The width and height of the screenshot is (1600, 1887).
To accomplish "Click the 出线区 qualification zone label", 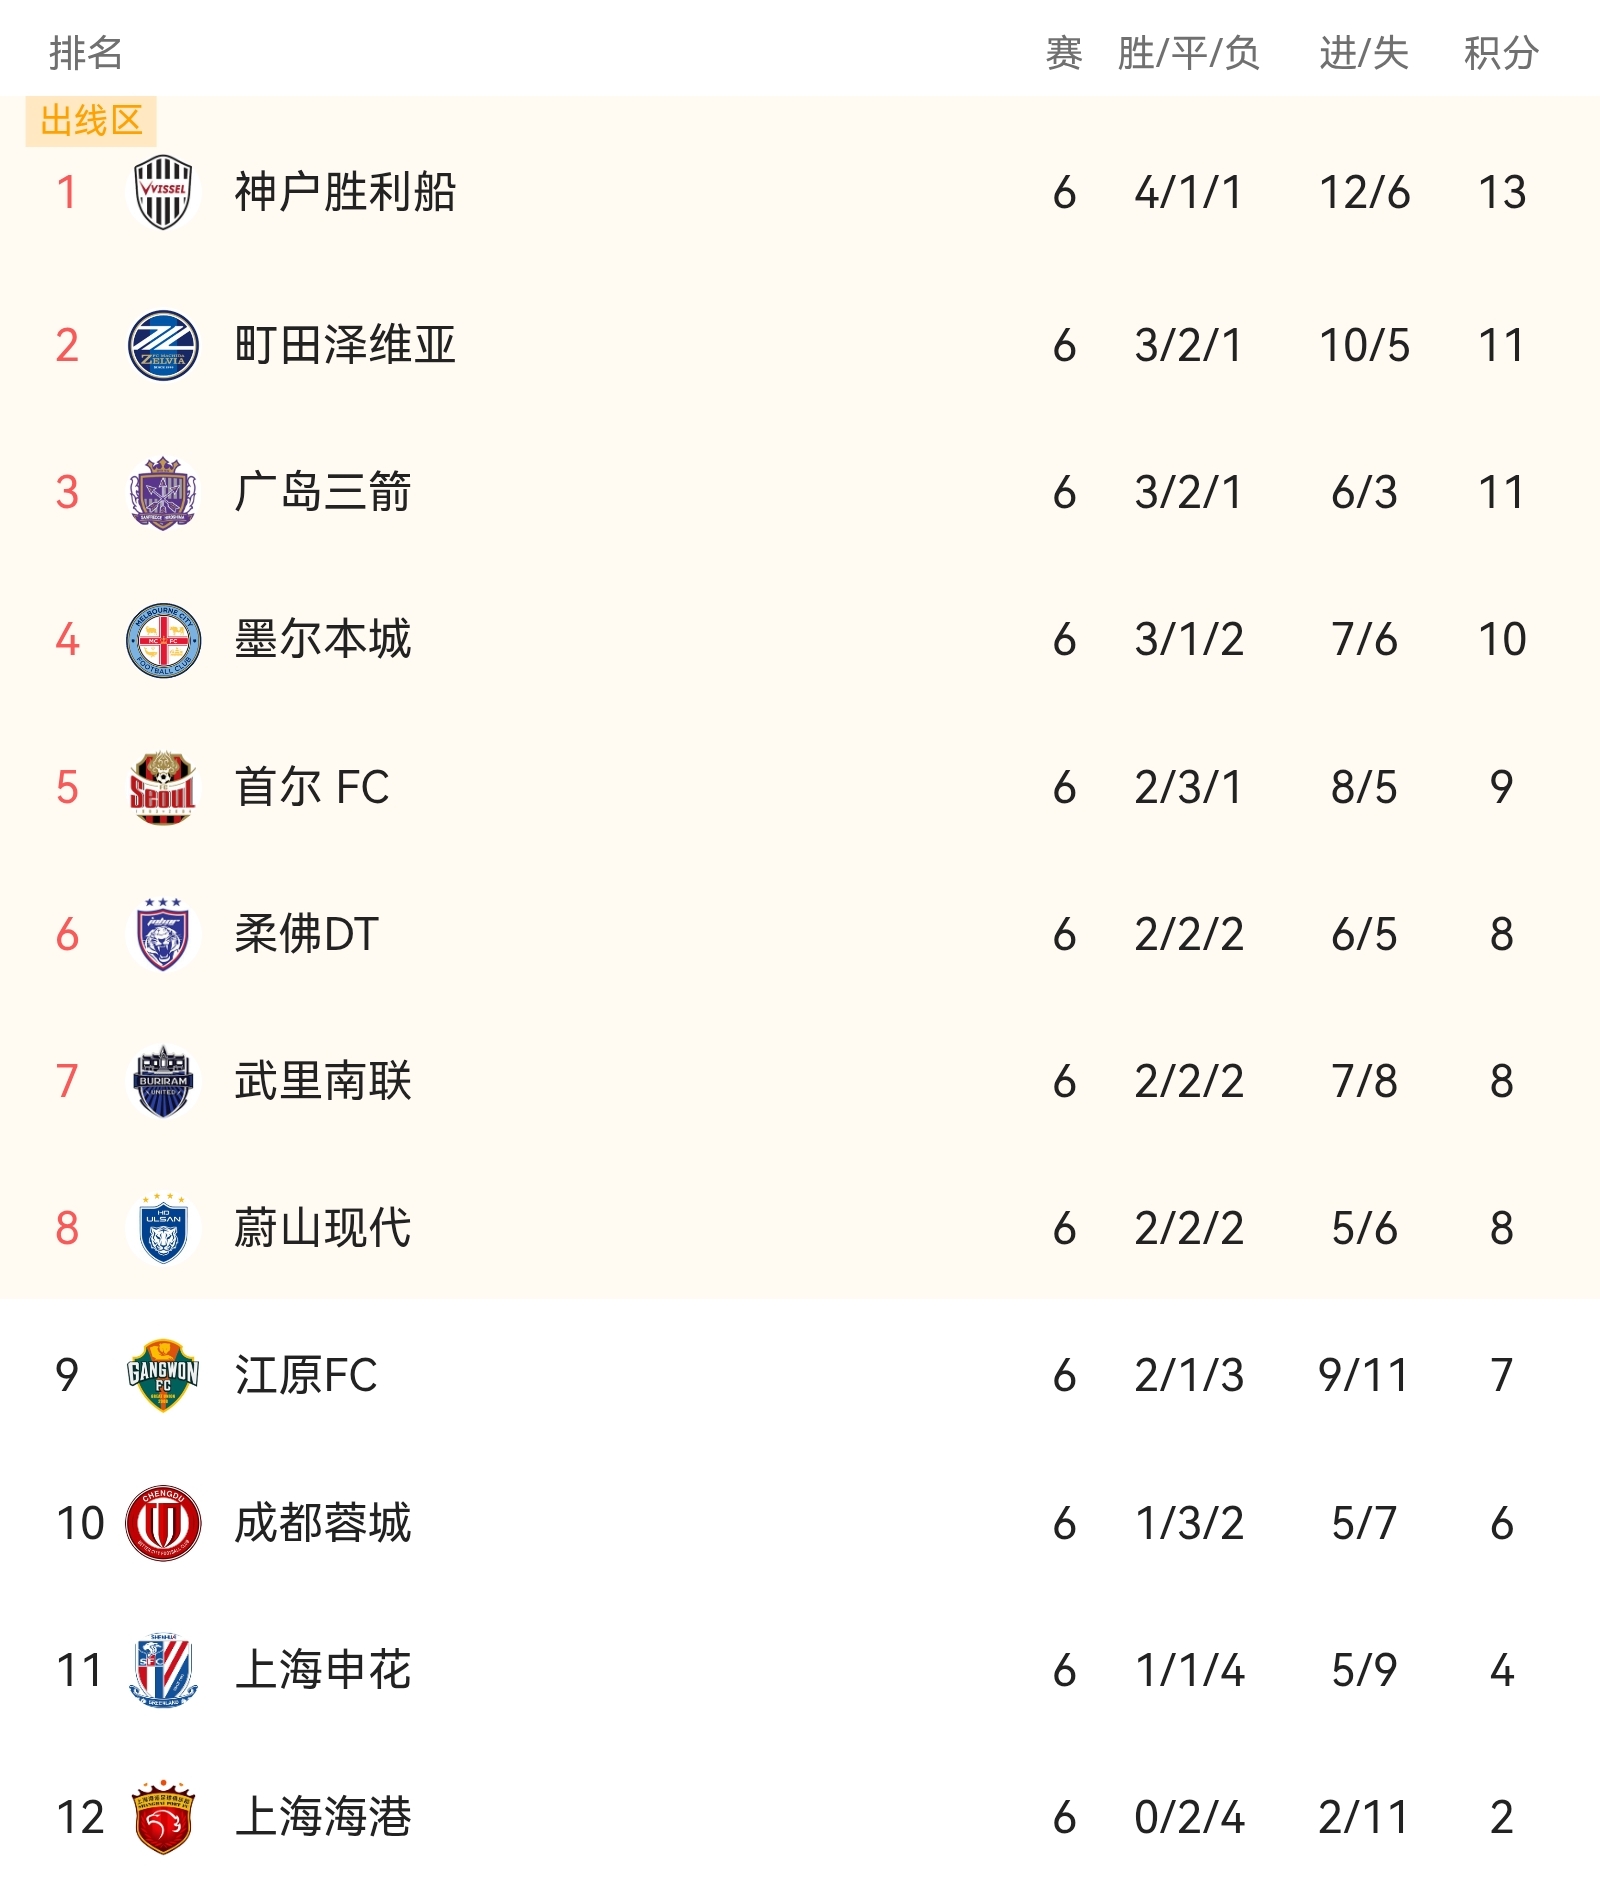I will click(x=91, y=121).
